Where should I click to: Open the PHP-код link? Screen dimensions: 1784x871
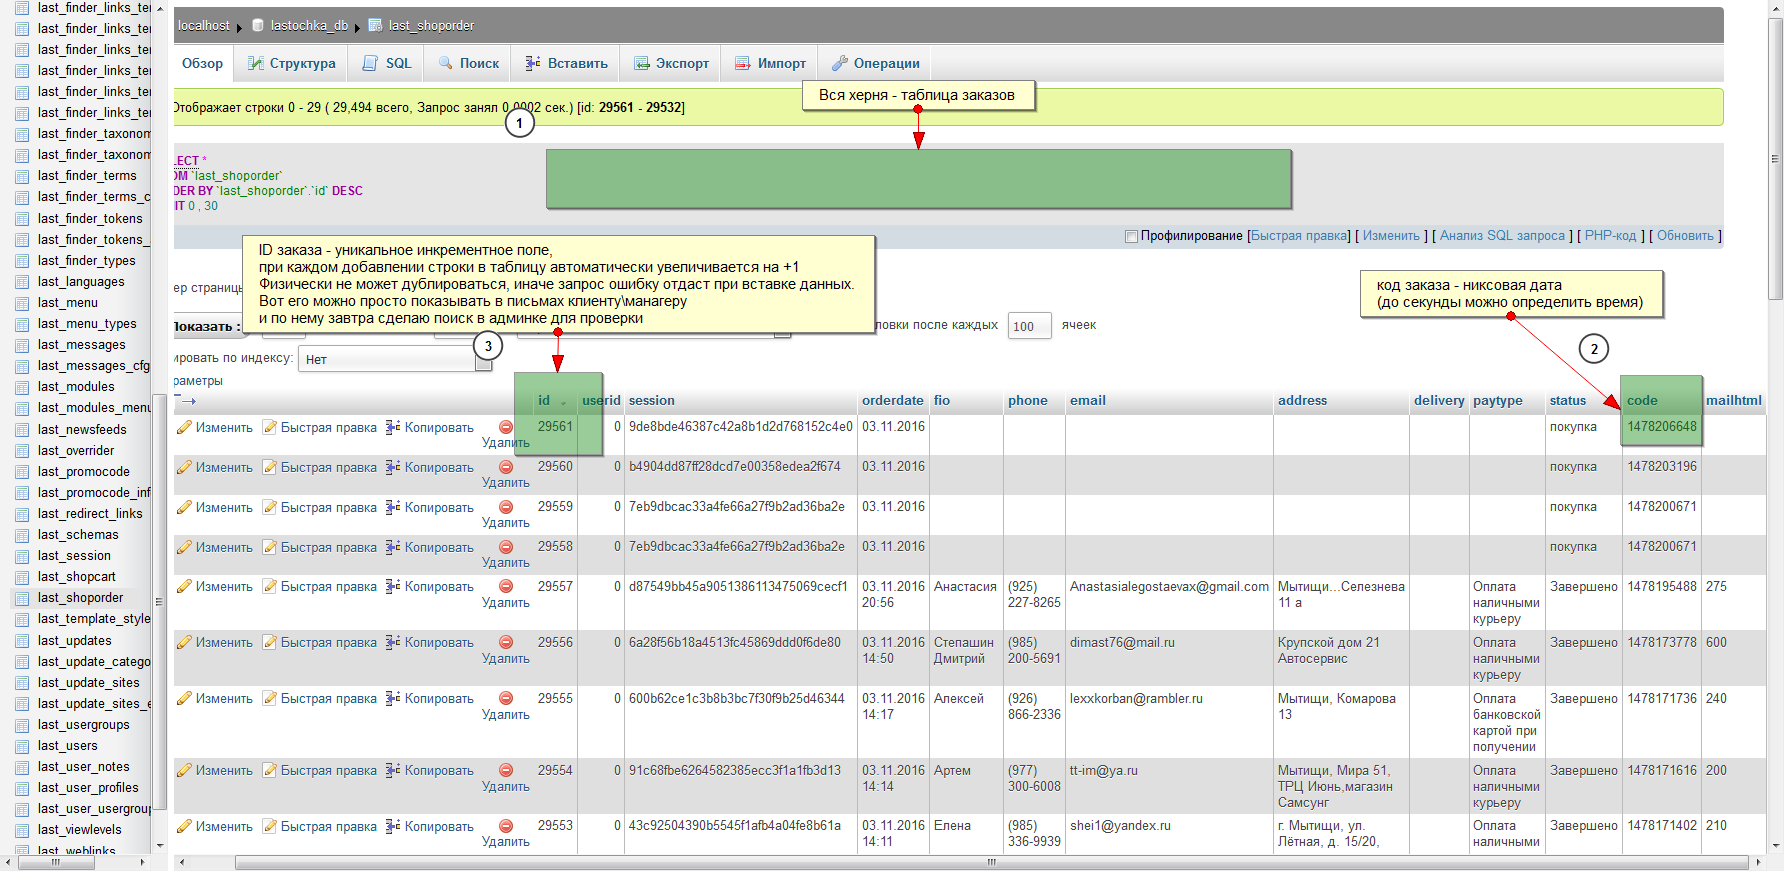1610,236
